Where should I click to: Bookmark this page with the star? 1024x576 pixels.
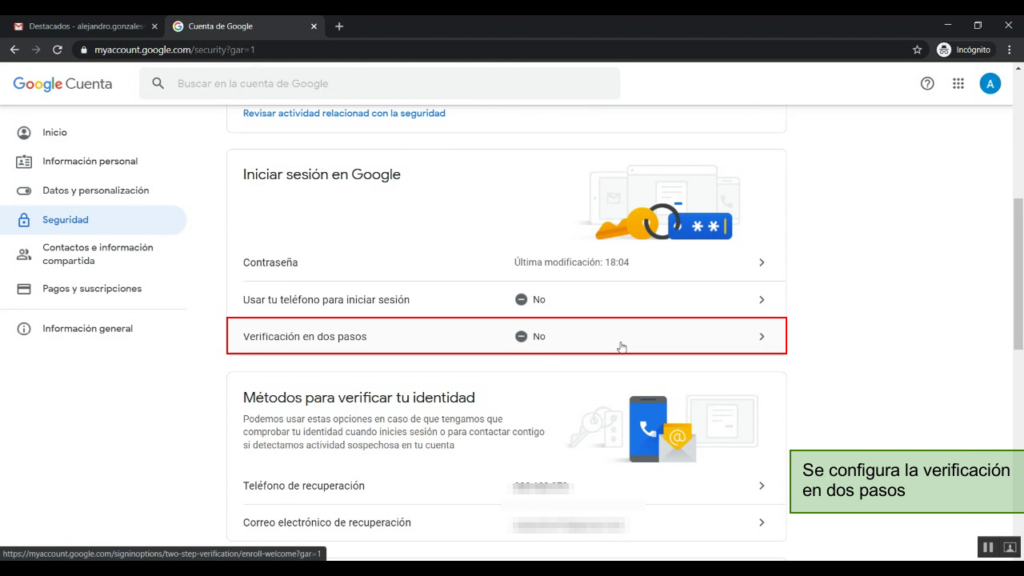point(917,50)
